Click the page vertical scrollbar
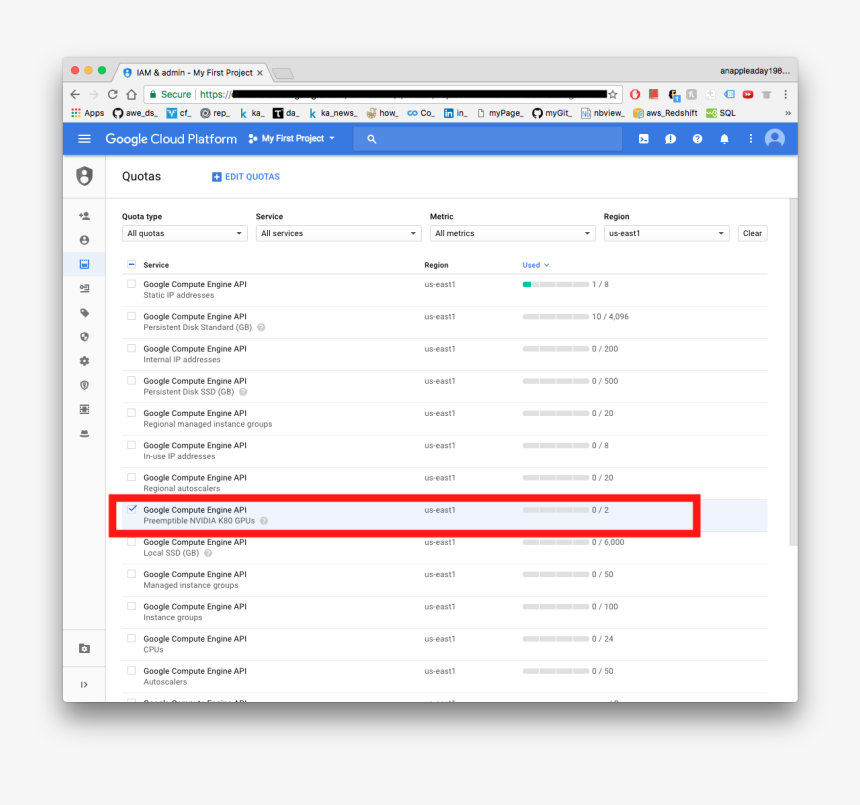Viewport: 860px width, 805px height. [793, 372]
